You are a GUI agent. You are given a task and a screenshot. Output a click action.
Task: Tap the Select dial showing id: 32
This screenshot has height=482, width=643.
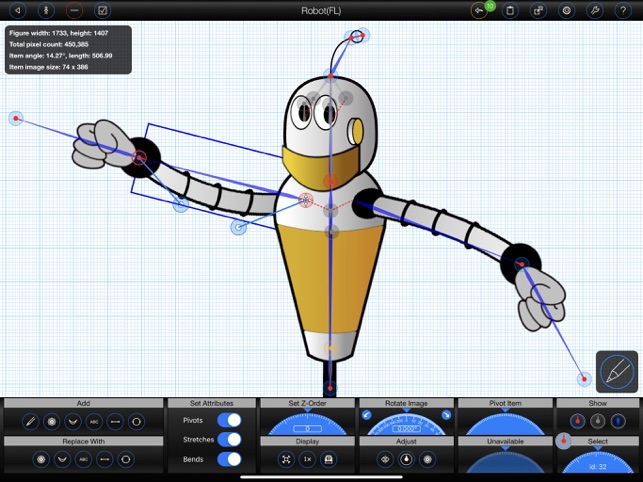(597, 461)
